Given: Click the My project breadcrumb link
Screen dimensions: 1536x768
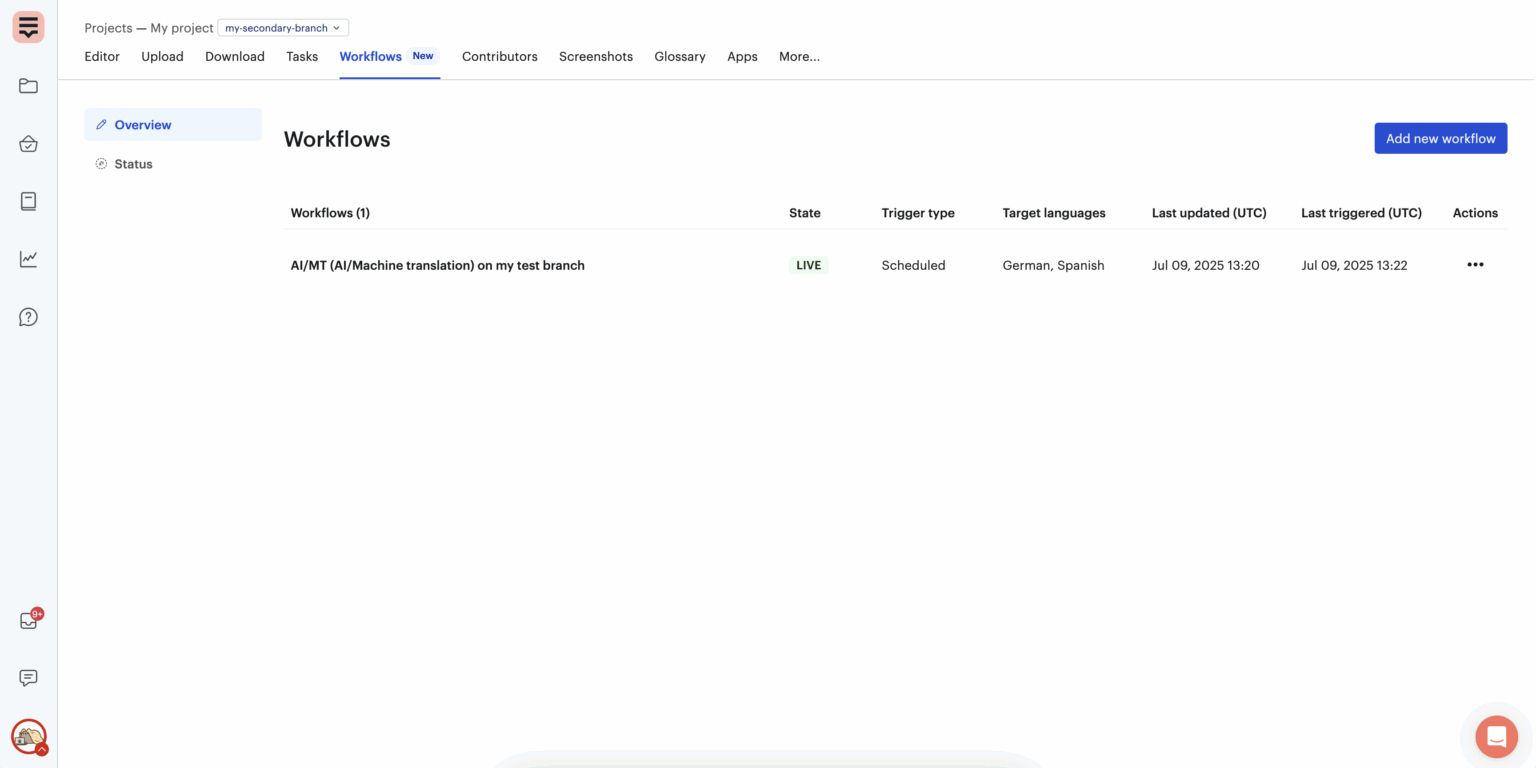Looking at the screenshot, I should pos(182,28).
